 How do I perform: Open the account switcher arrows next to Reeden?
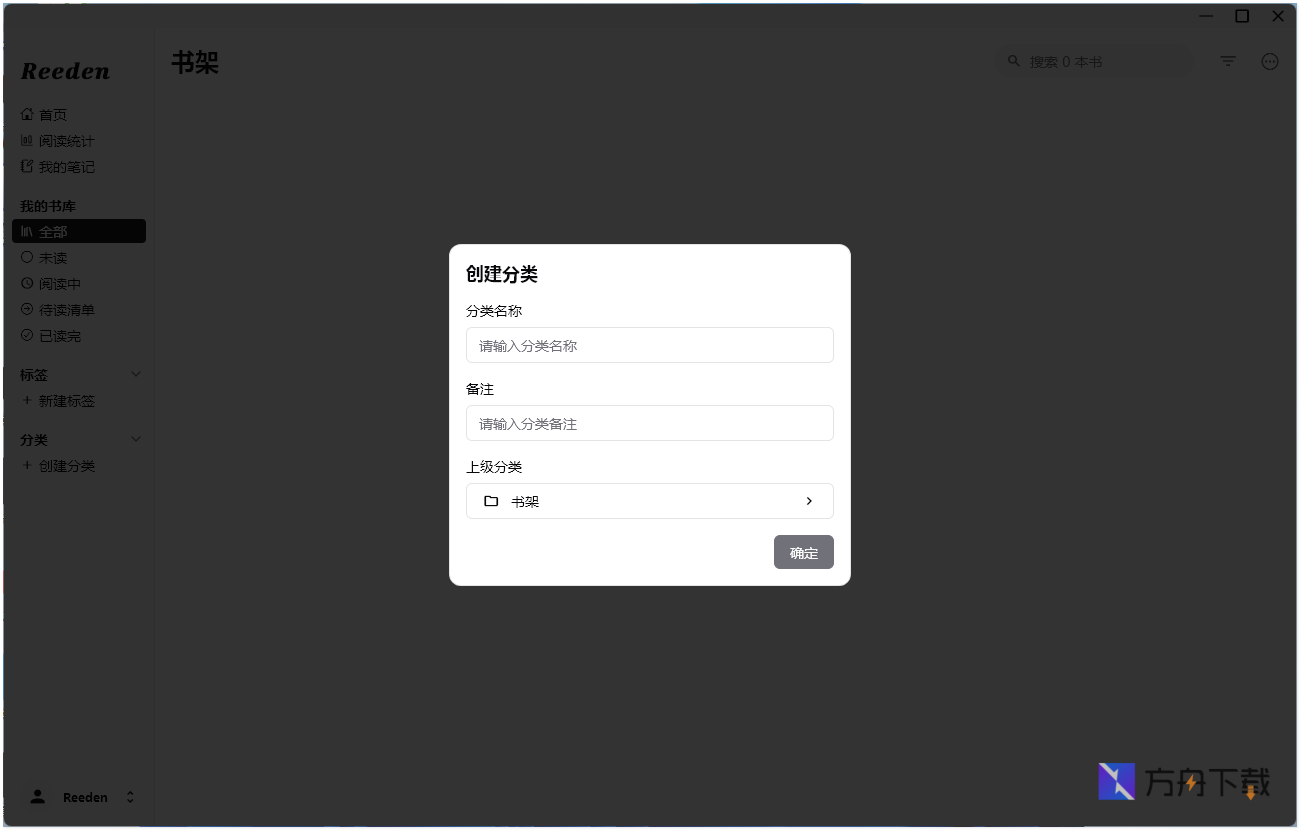tap(130, 796)
